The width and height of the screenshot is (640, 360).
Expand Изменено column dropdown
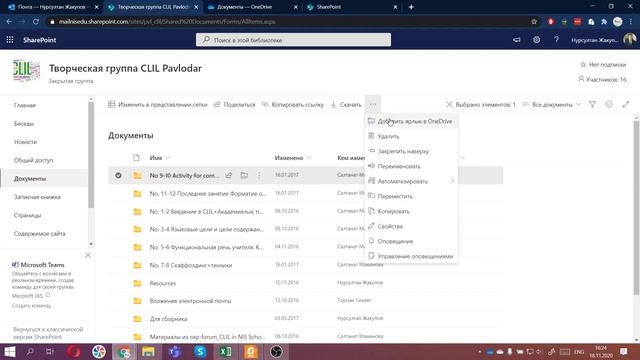(x=309, y=158)
